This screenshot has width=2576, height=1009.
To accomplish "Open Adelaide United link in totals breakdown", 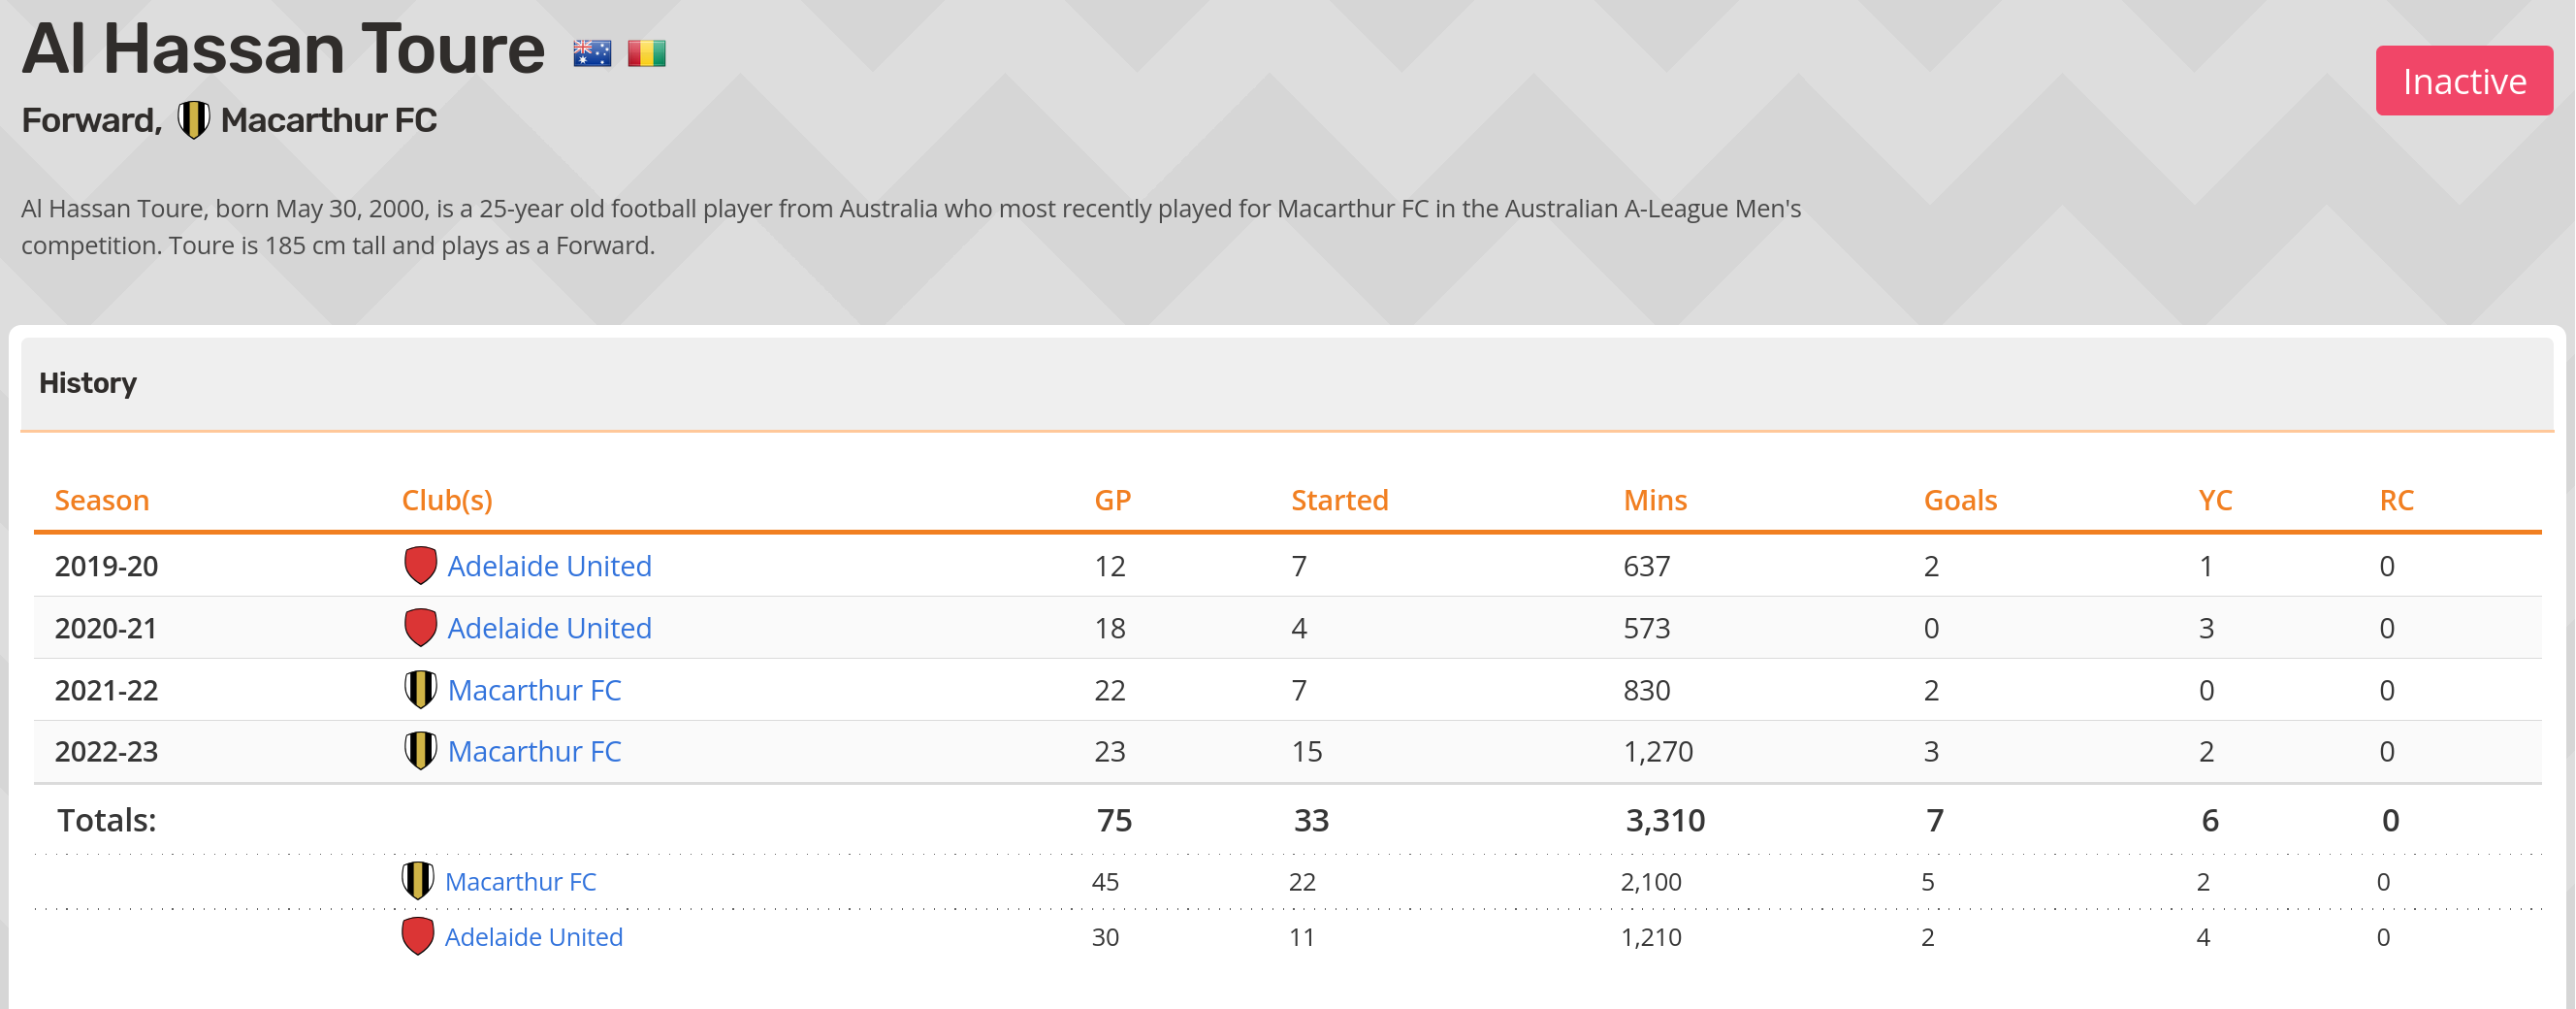I will (533, 937).
